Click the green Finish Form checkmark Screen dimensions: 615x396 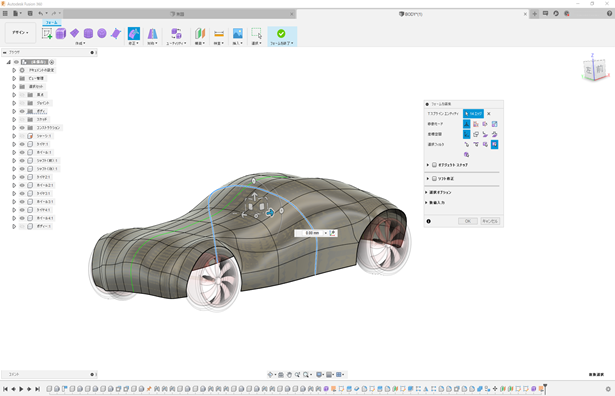(281, 33)
